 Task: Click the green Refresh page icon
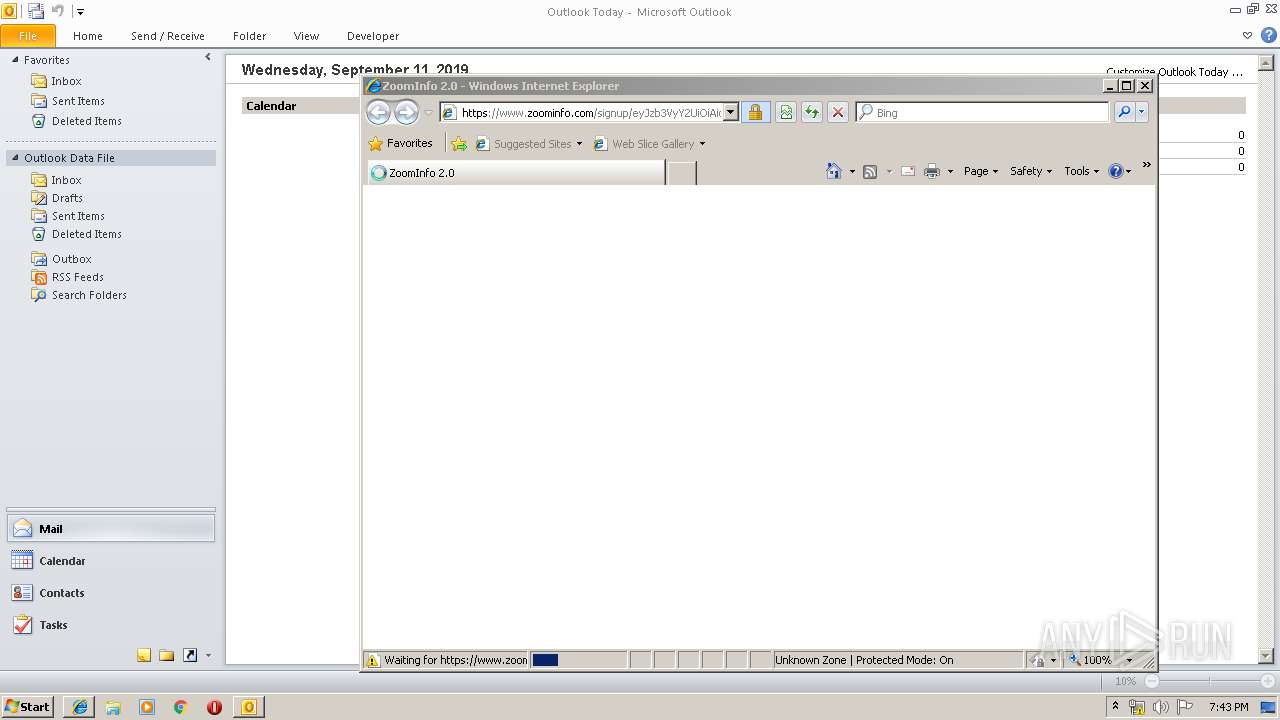point(812,113)
